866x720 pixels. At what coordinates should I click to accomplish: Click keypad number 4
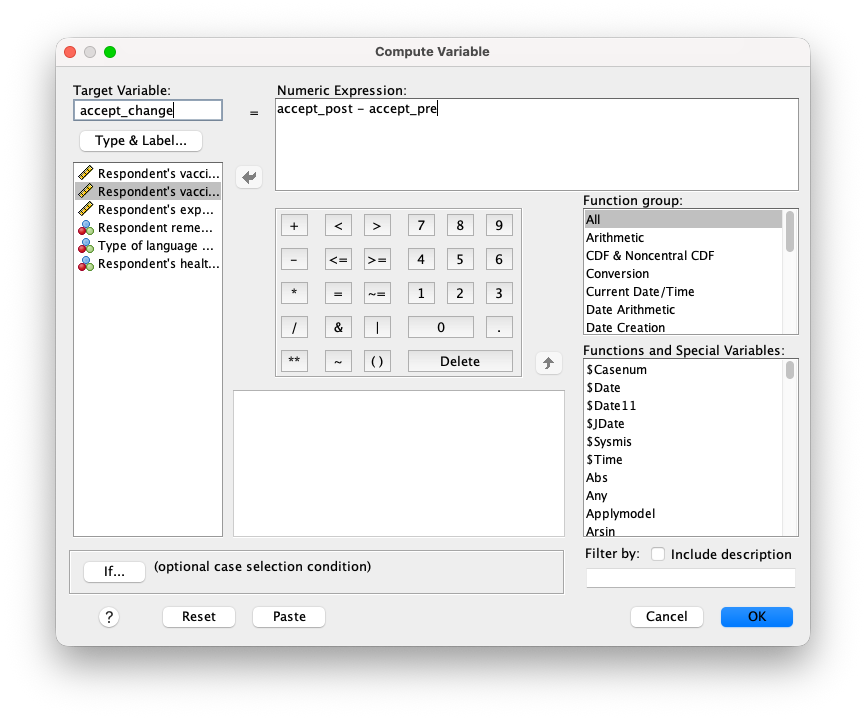click(x=421, y=260)
